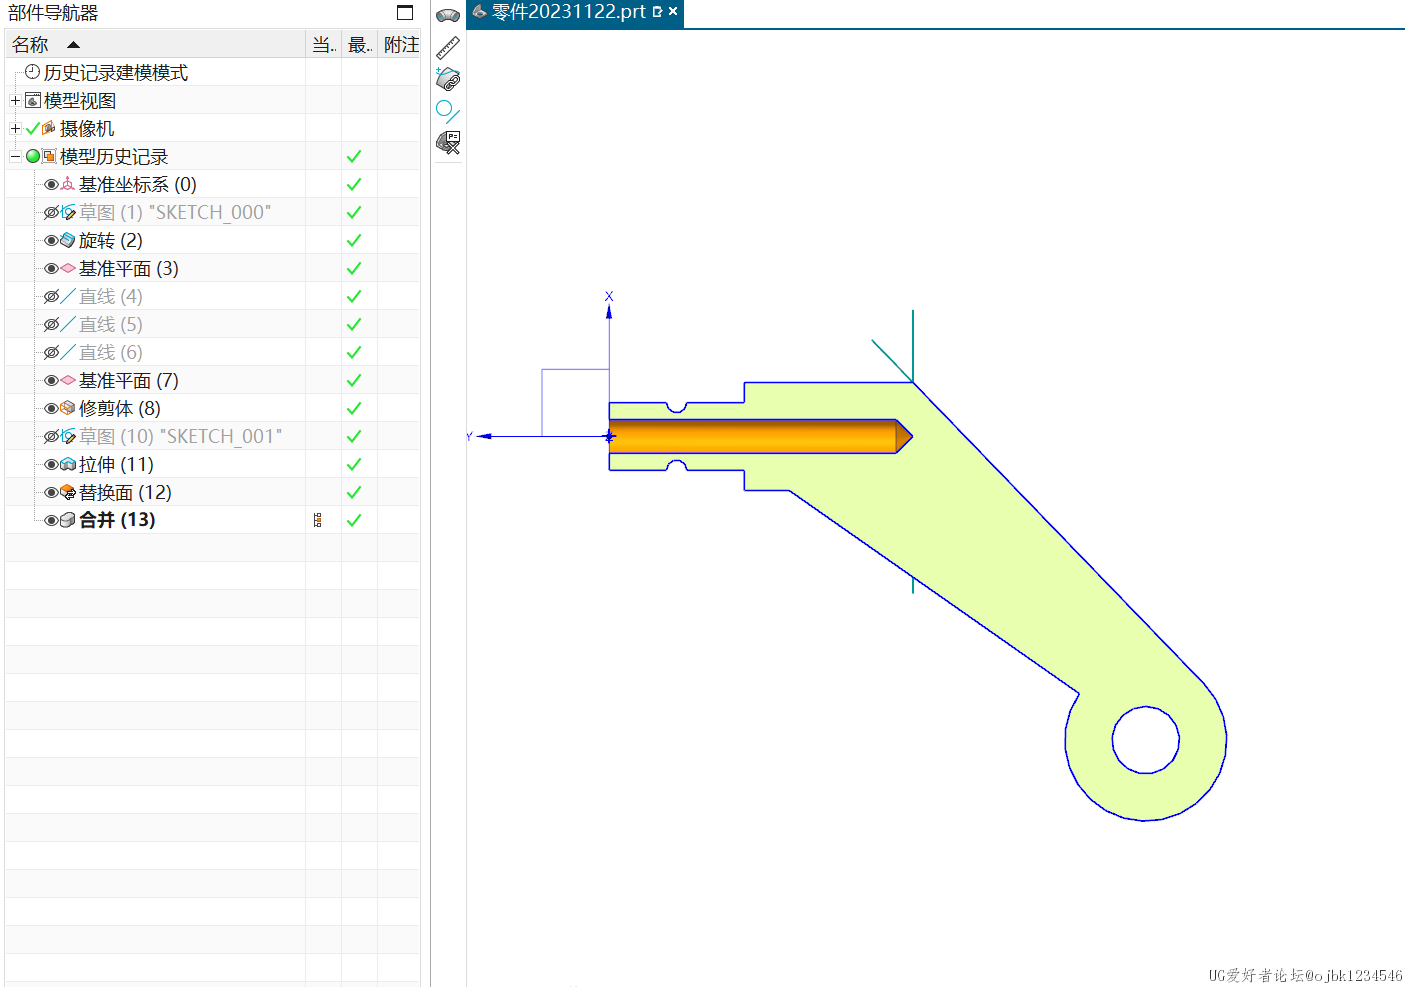Show 草图 (1) SKETCH_000 using its eye icon
This screenshot has width=1405, height=987.
coord(51,213)
